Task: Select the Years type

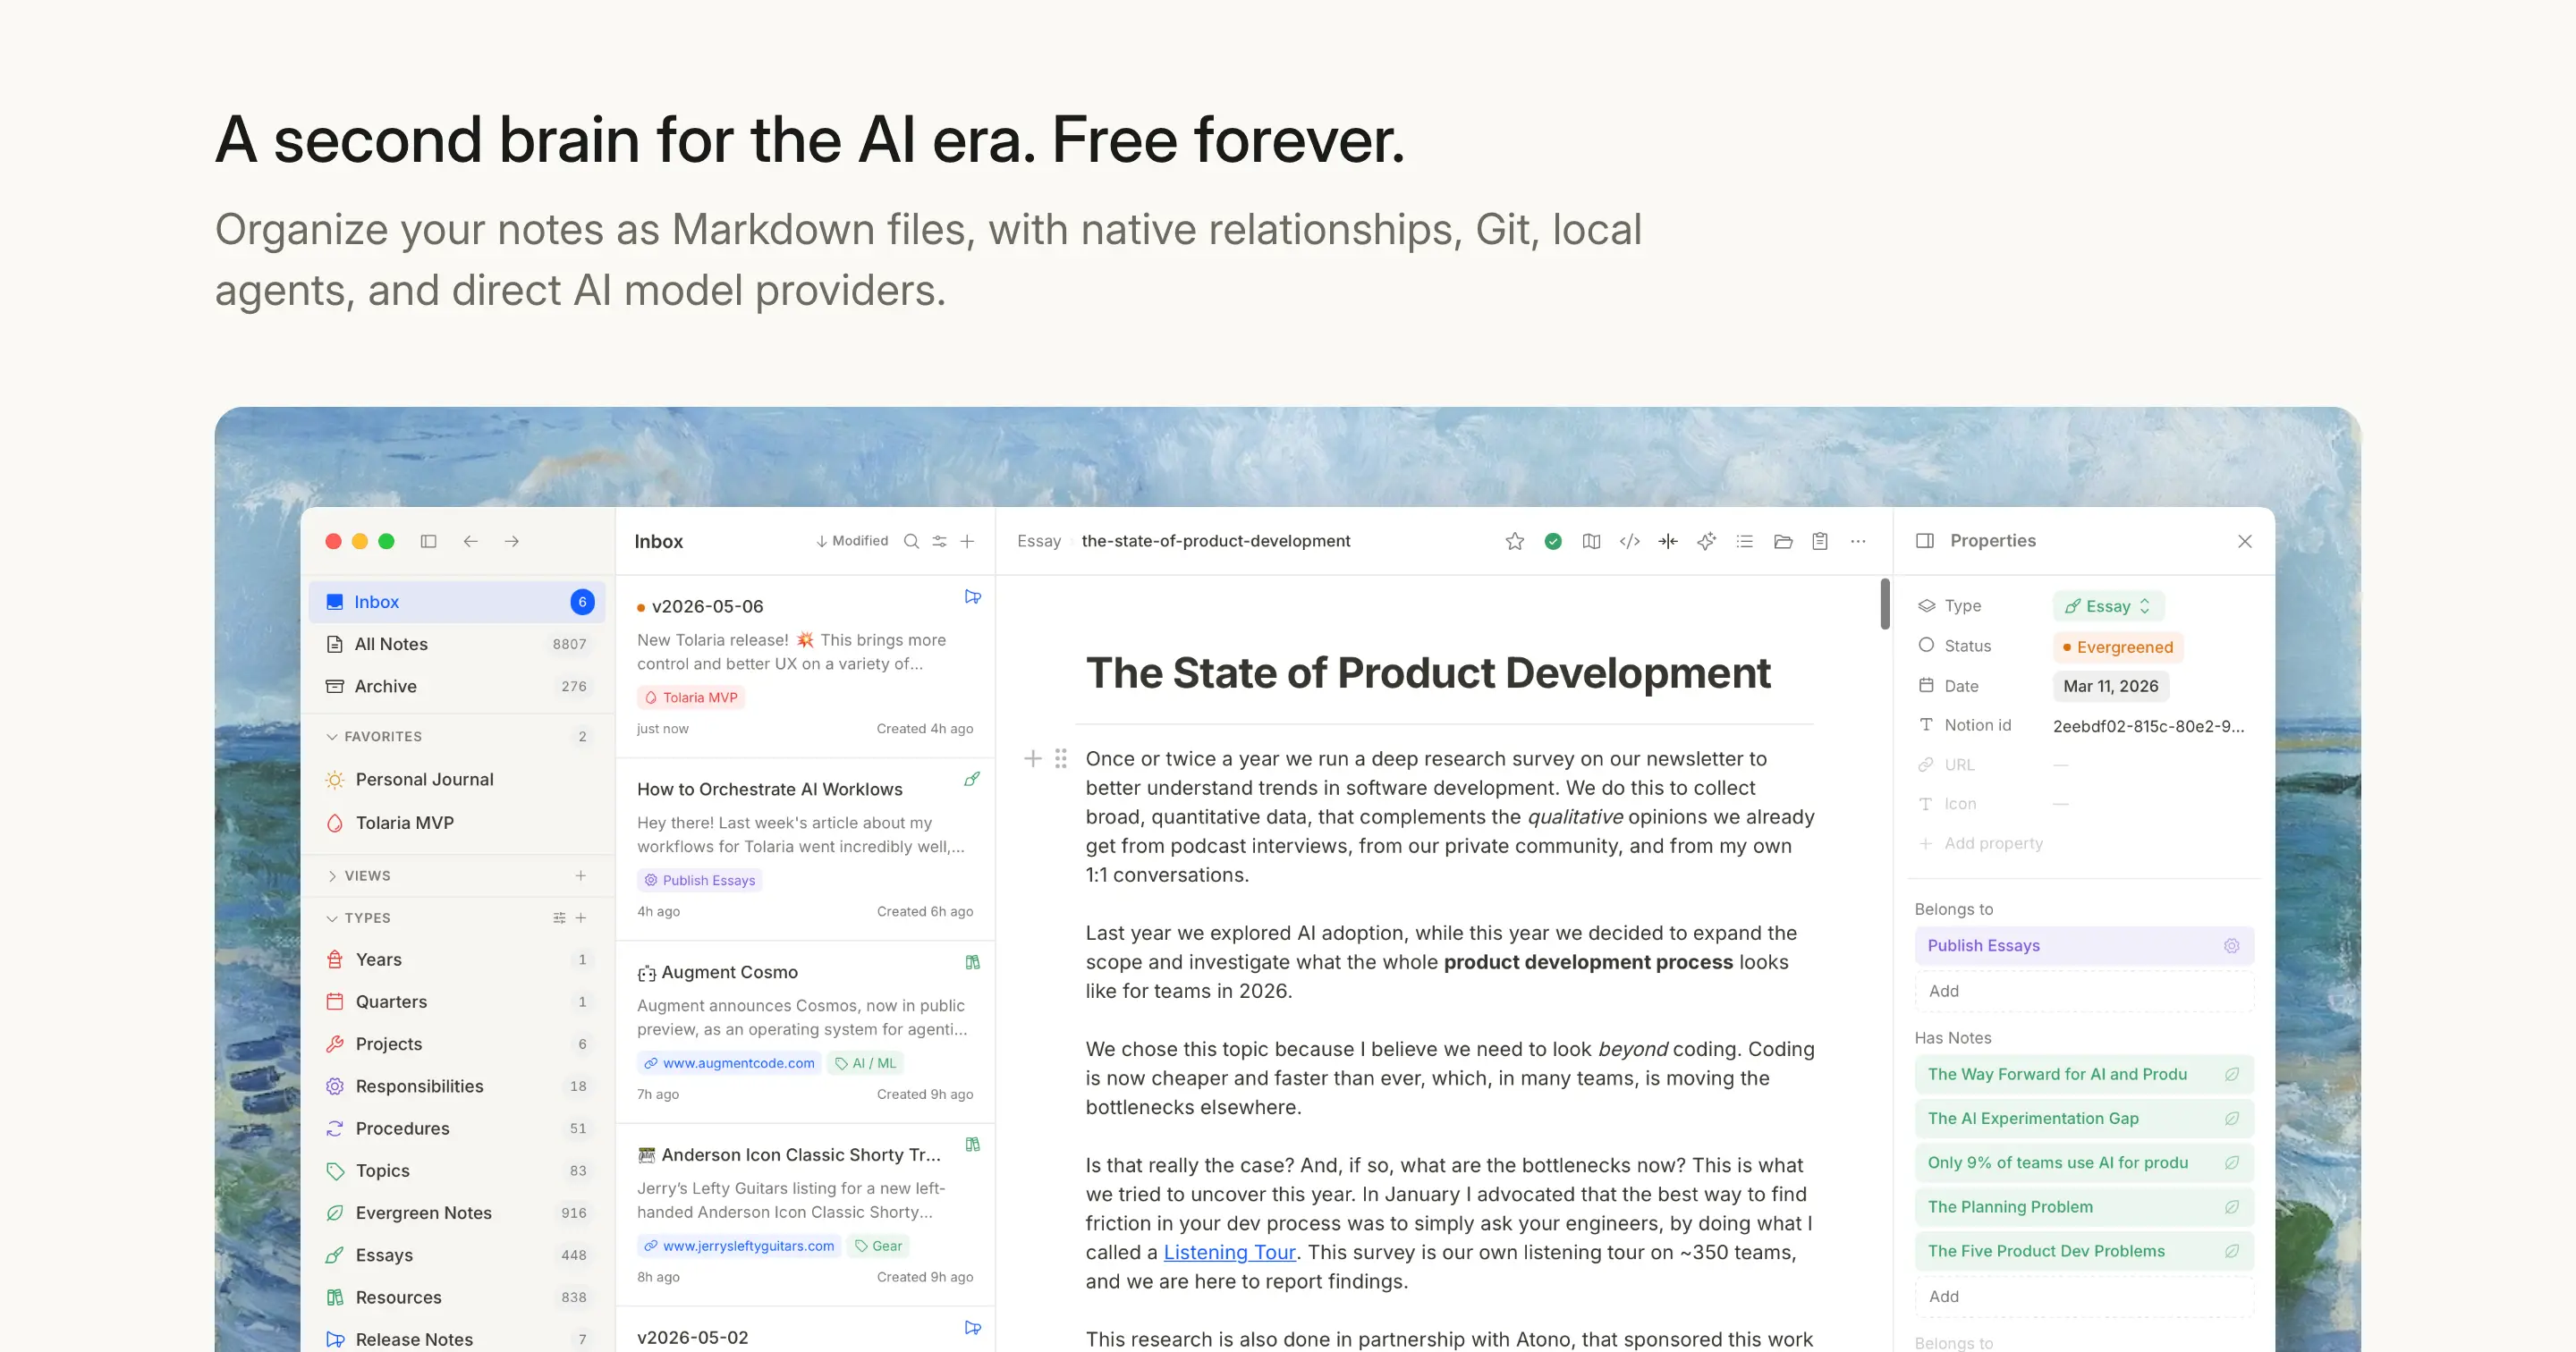Action: point(457,960)
